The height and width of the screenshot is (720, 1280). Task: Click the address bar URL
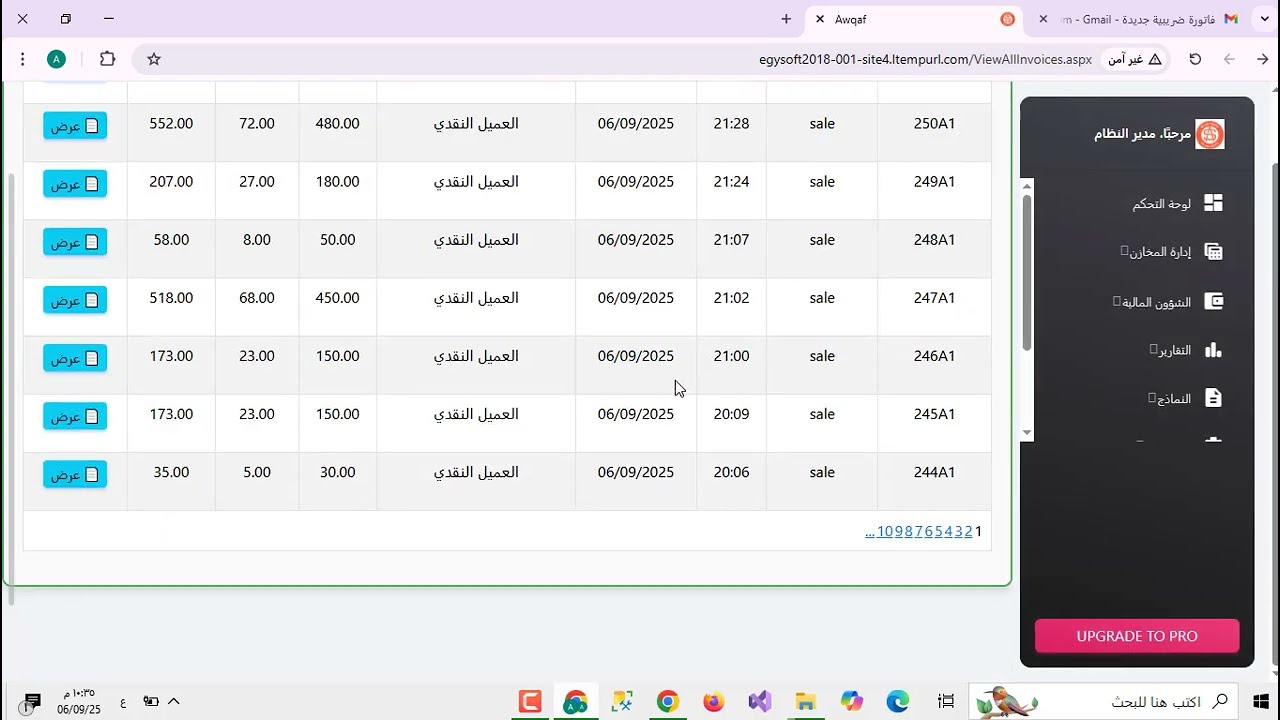(x=925, y=59)
